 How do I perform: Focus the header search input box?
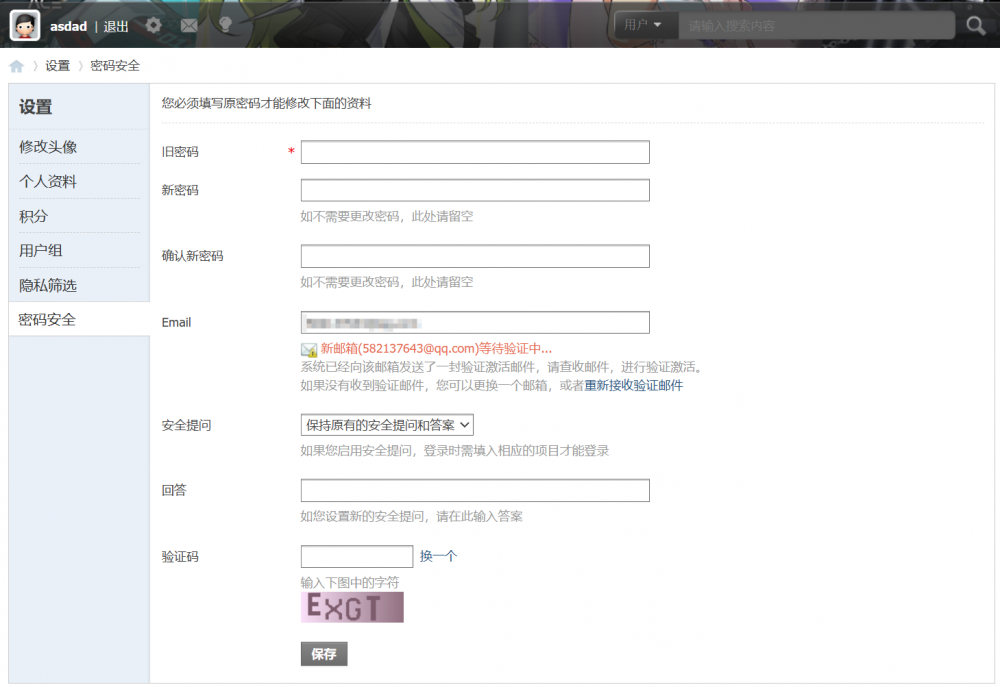tap(816, 26)
